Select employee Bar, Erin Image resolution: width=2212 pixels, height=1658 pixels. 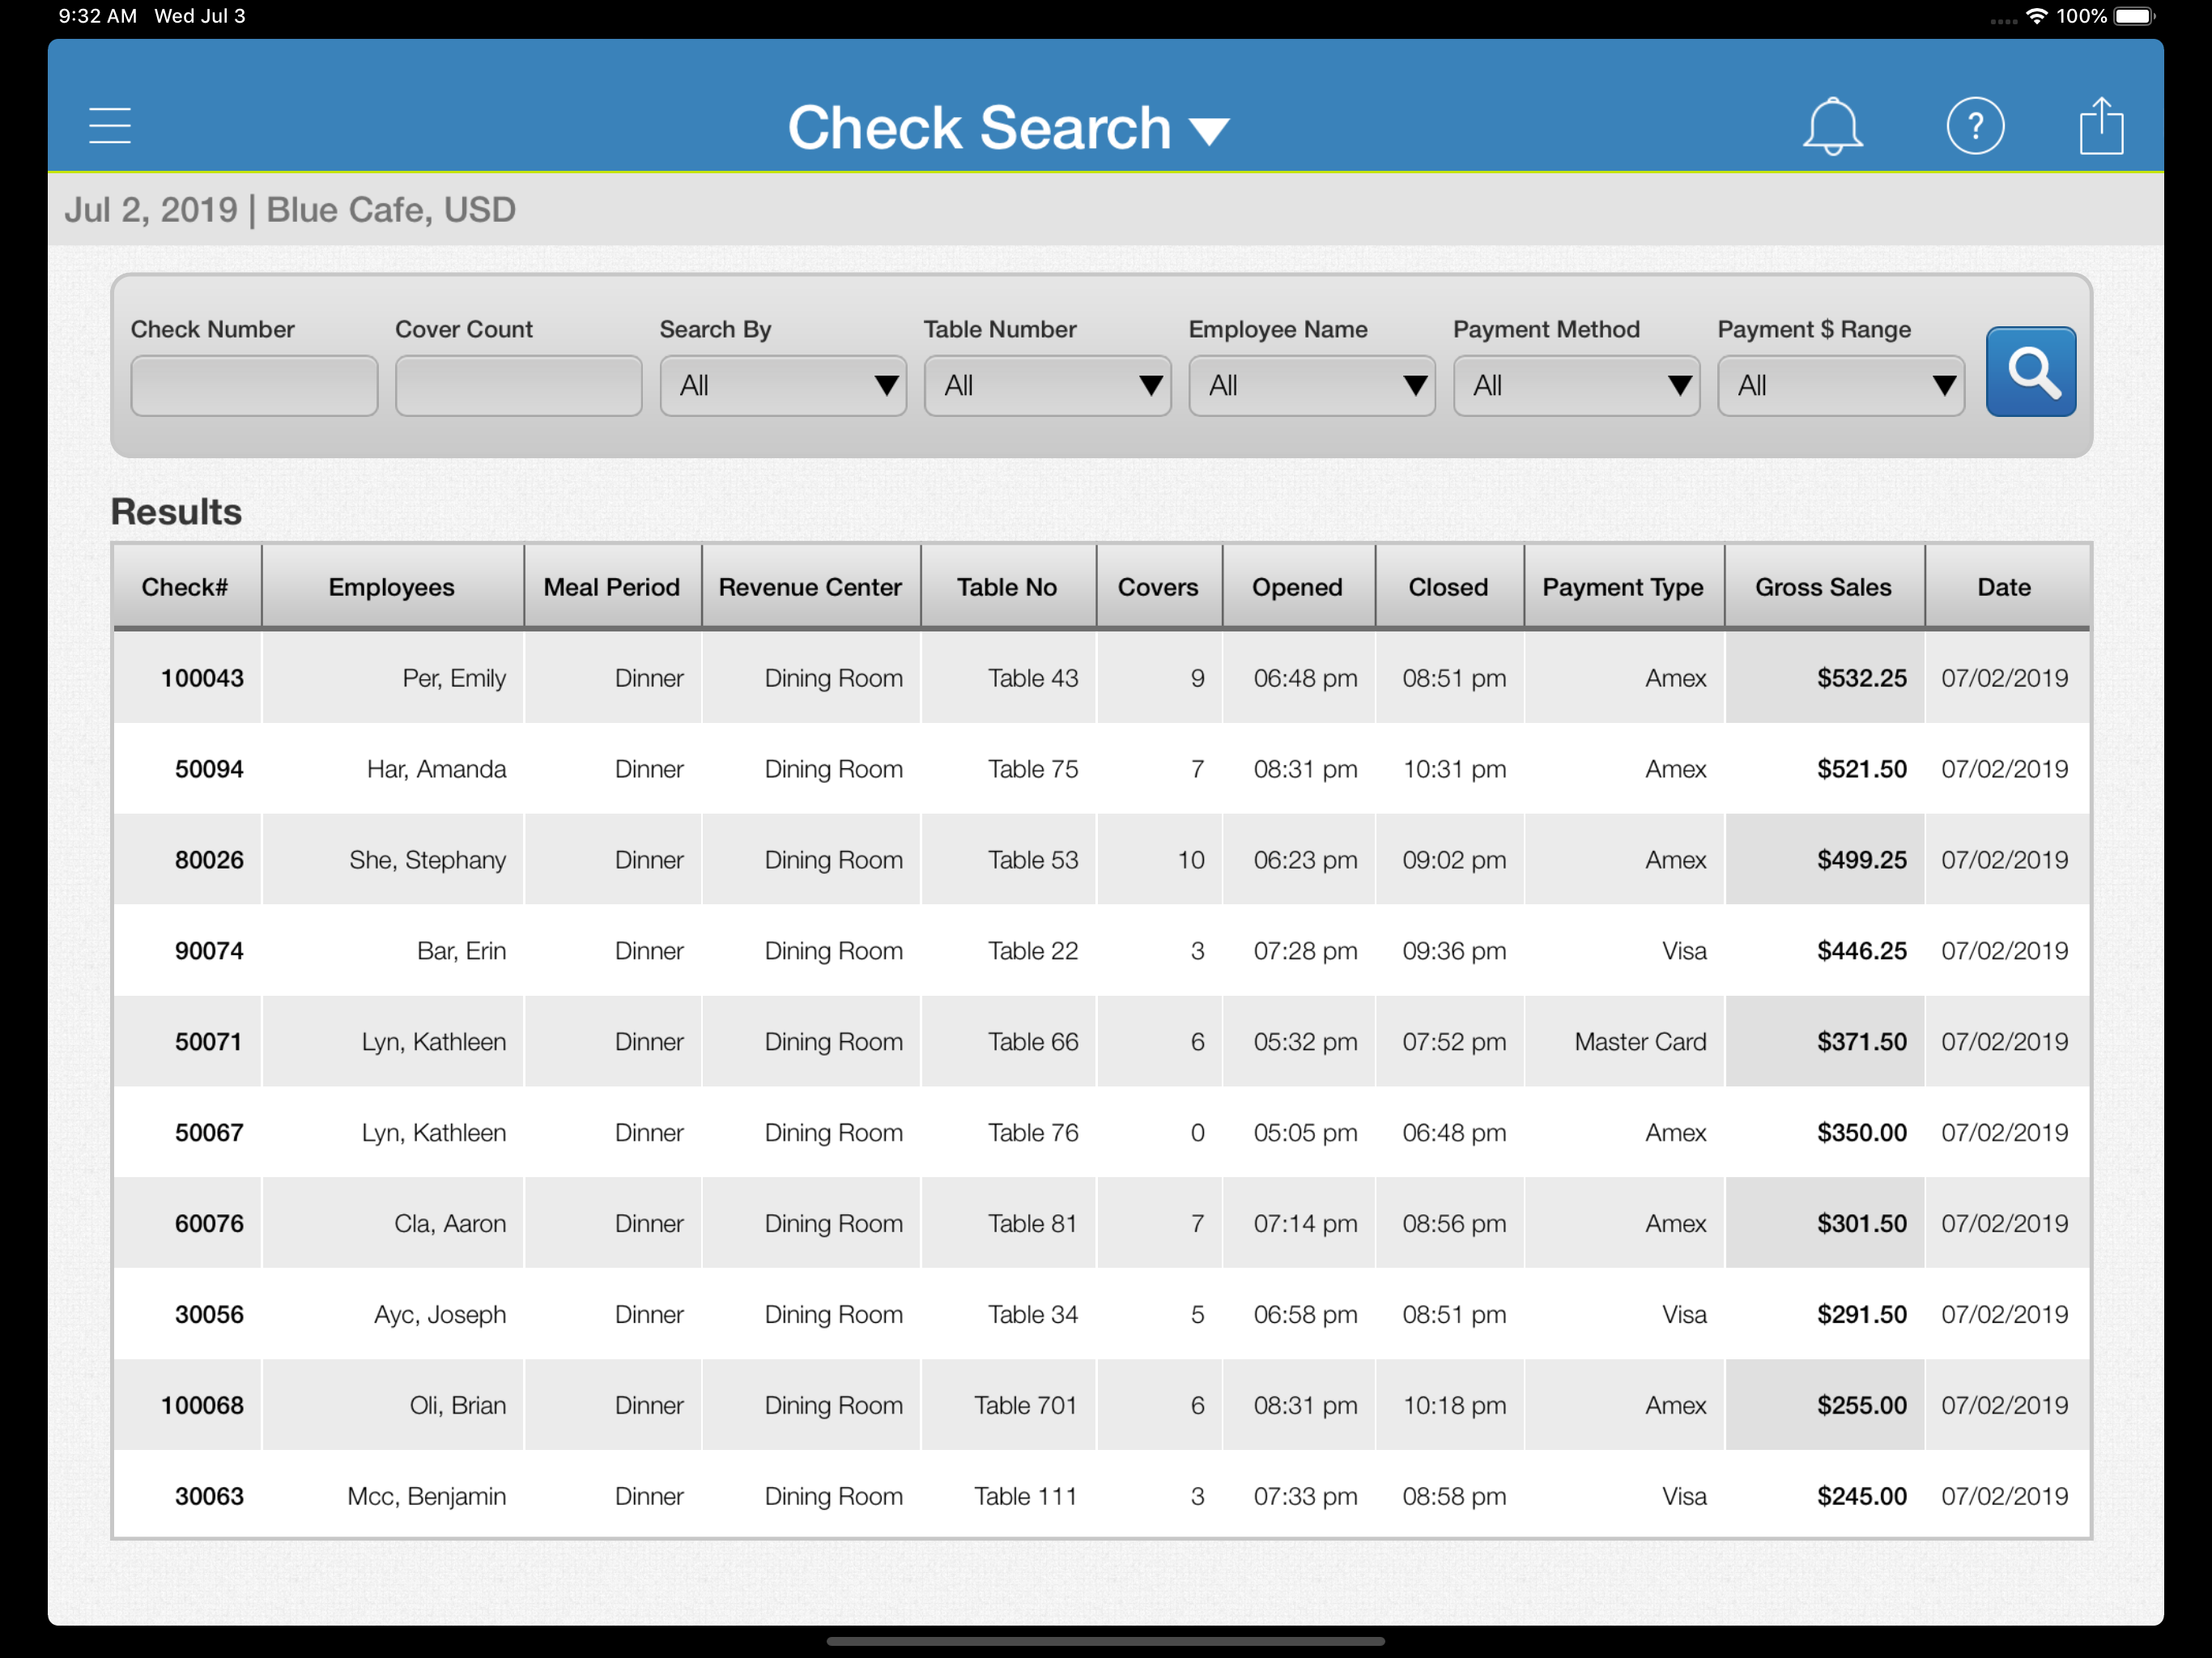click(x=461, y=951)
